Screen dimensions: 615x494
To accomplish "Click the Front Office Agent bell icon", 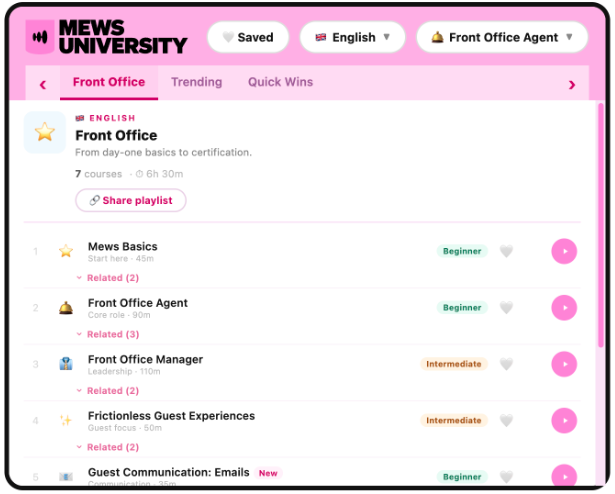I will [66, 308].
